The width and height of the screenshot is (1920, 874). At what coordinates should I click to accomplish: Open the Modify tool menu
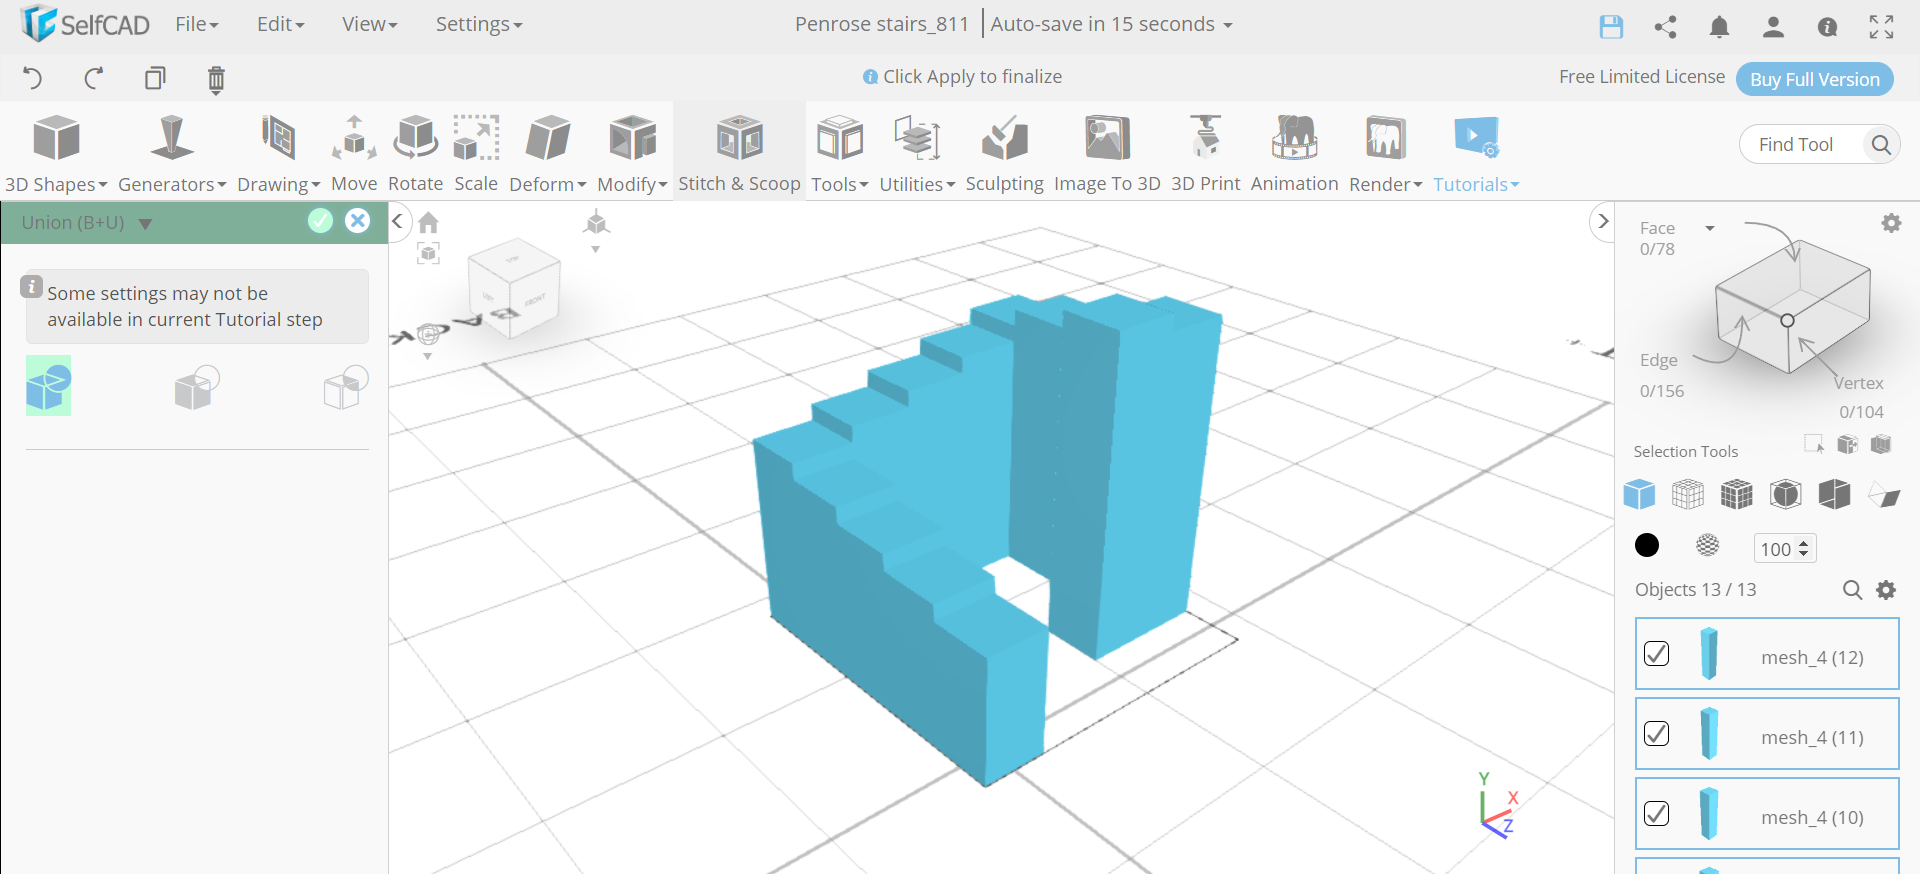632,153
